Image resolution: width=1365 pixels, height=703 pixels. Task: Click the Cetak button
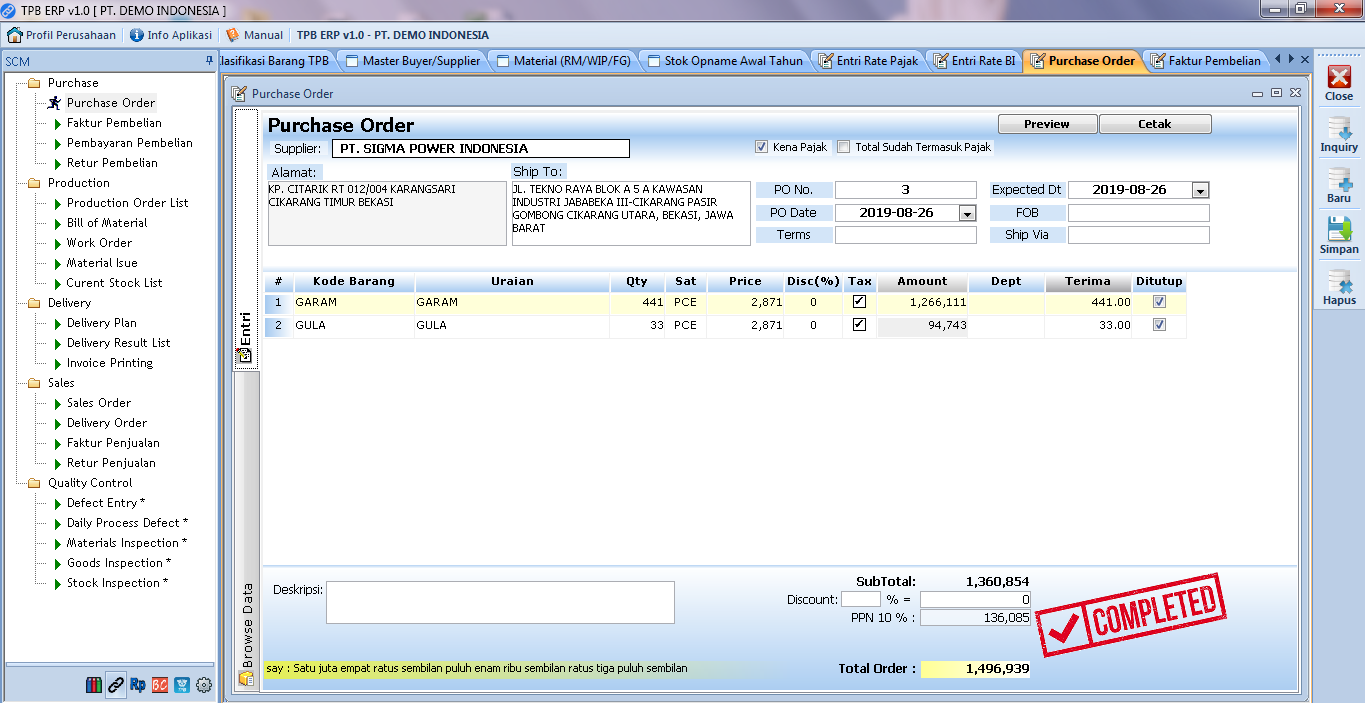(1154, 124)
